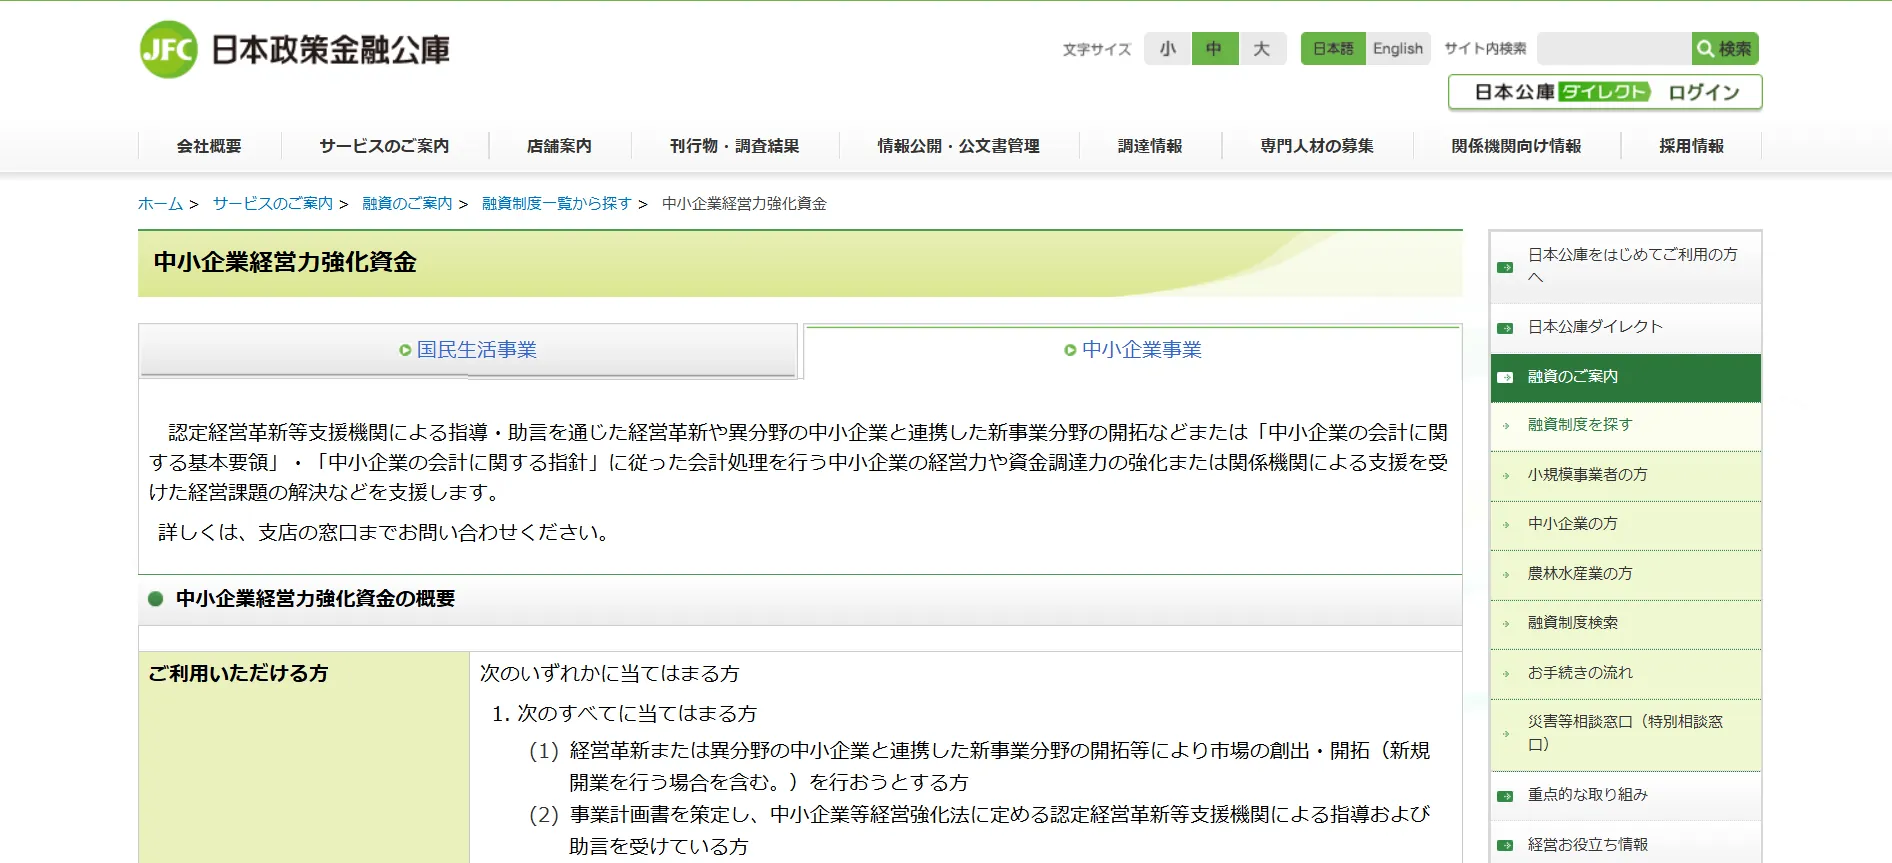Click arrow icon beside 融資のご案内 sidebar item
The image size is (1892, 863).
pos(1505,378)
